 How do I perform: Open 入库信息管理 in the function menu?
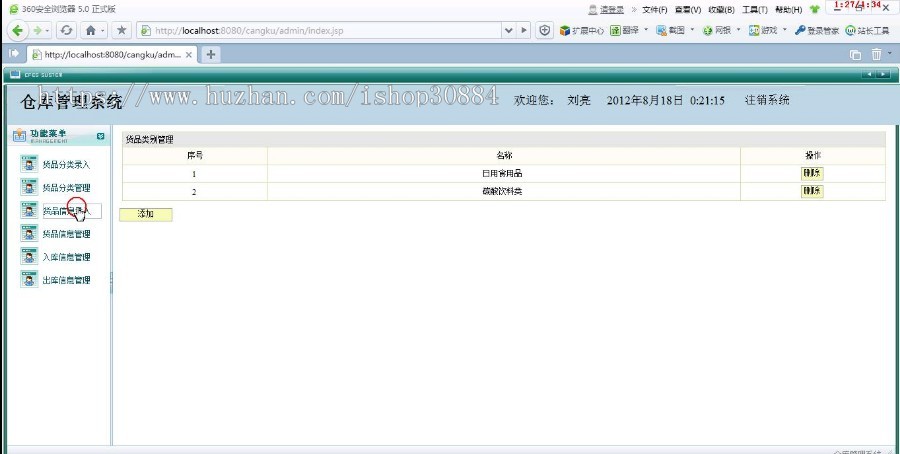67,257
